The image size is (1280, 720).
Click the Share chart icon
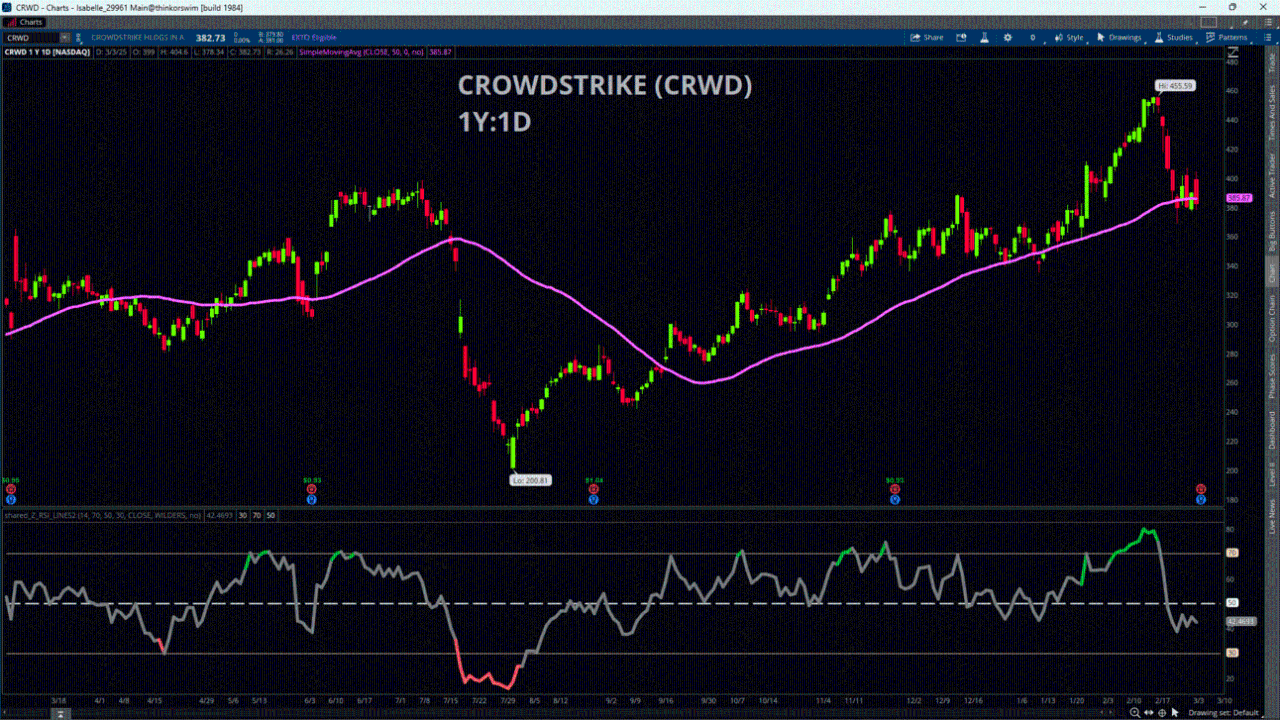click(x=926, y=38)
